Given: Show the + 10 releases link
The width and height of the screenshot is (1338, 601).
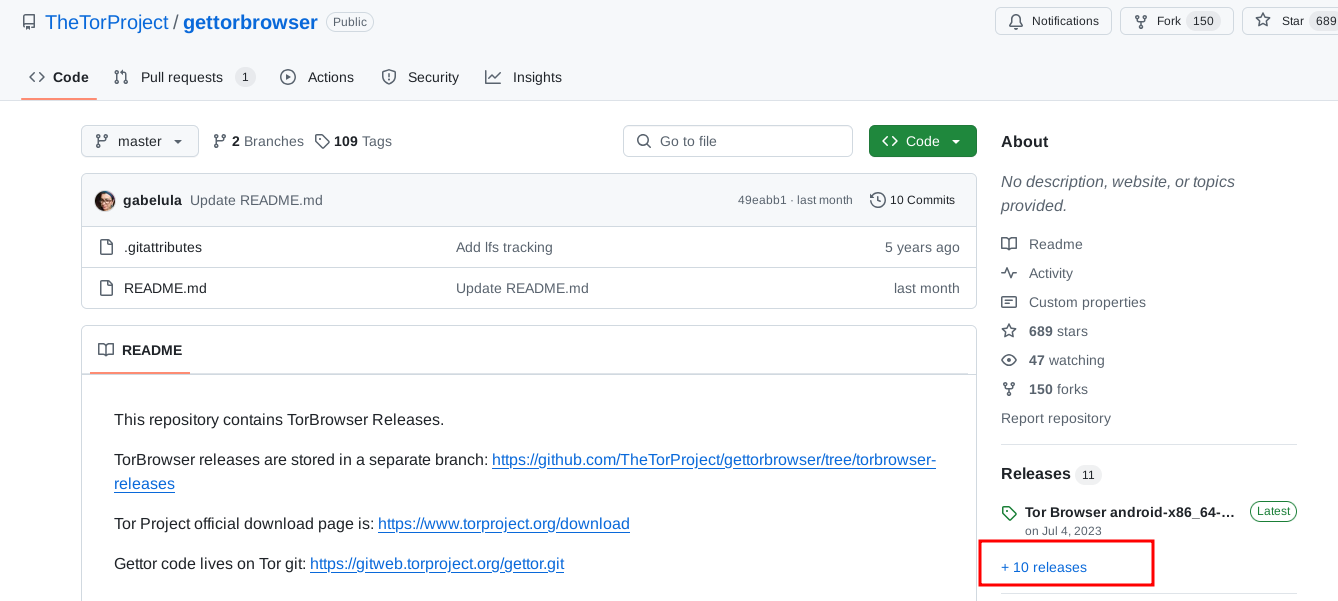Looking at the screenshot, I should [x=1044, y=567].
